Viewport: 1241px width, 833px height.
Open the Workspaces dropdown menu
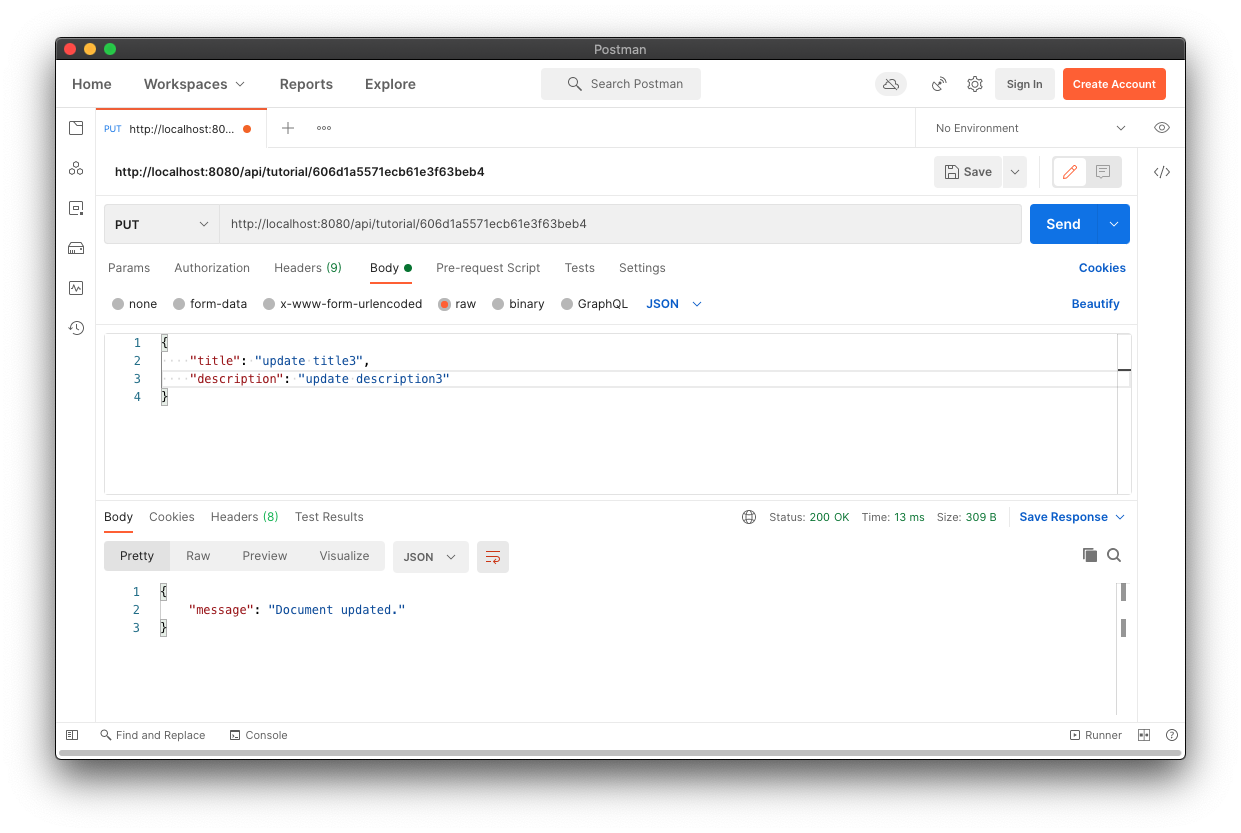(194, 84)
